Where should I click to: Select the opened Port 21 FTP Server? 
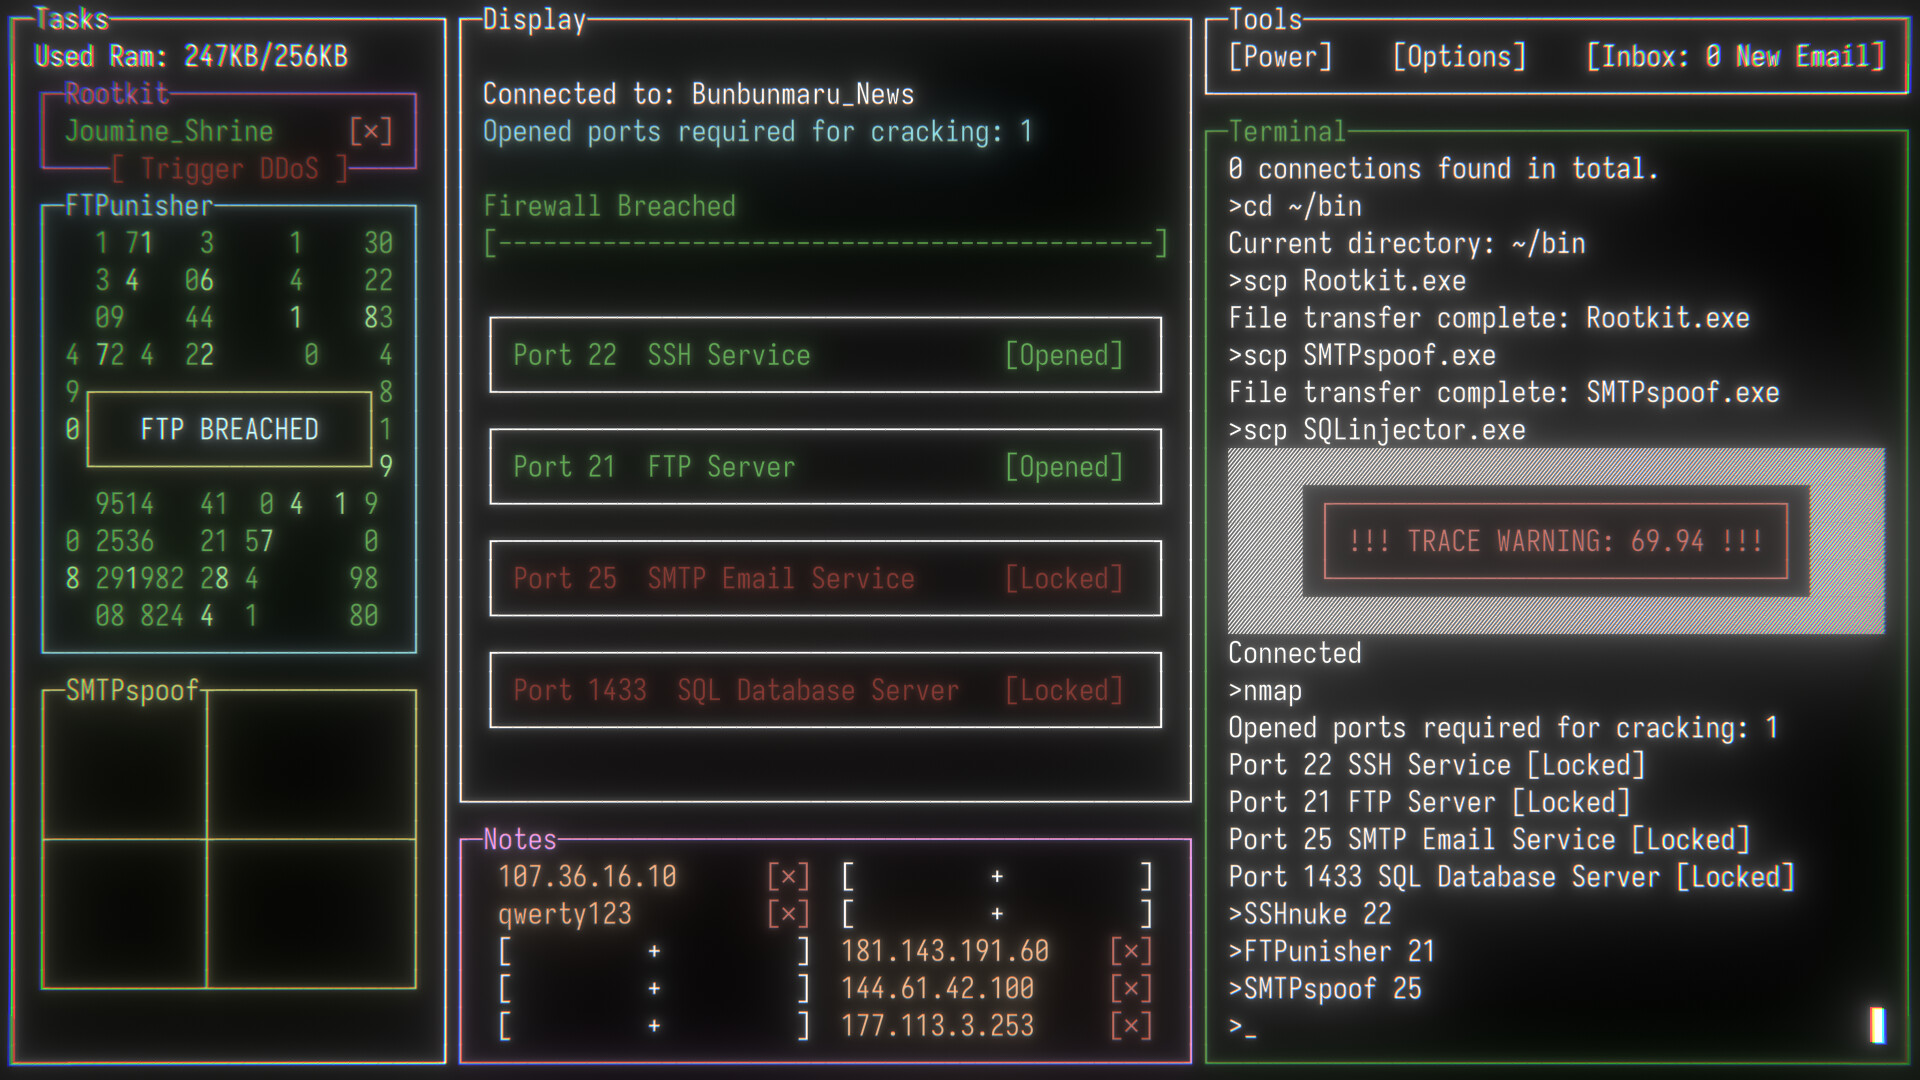824,467
